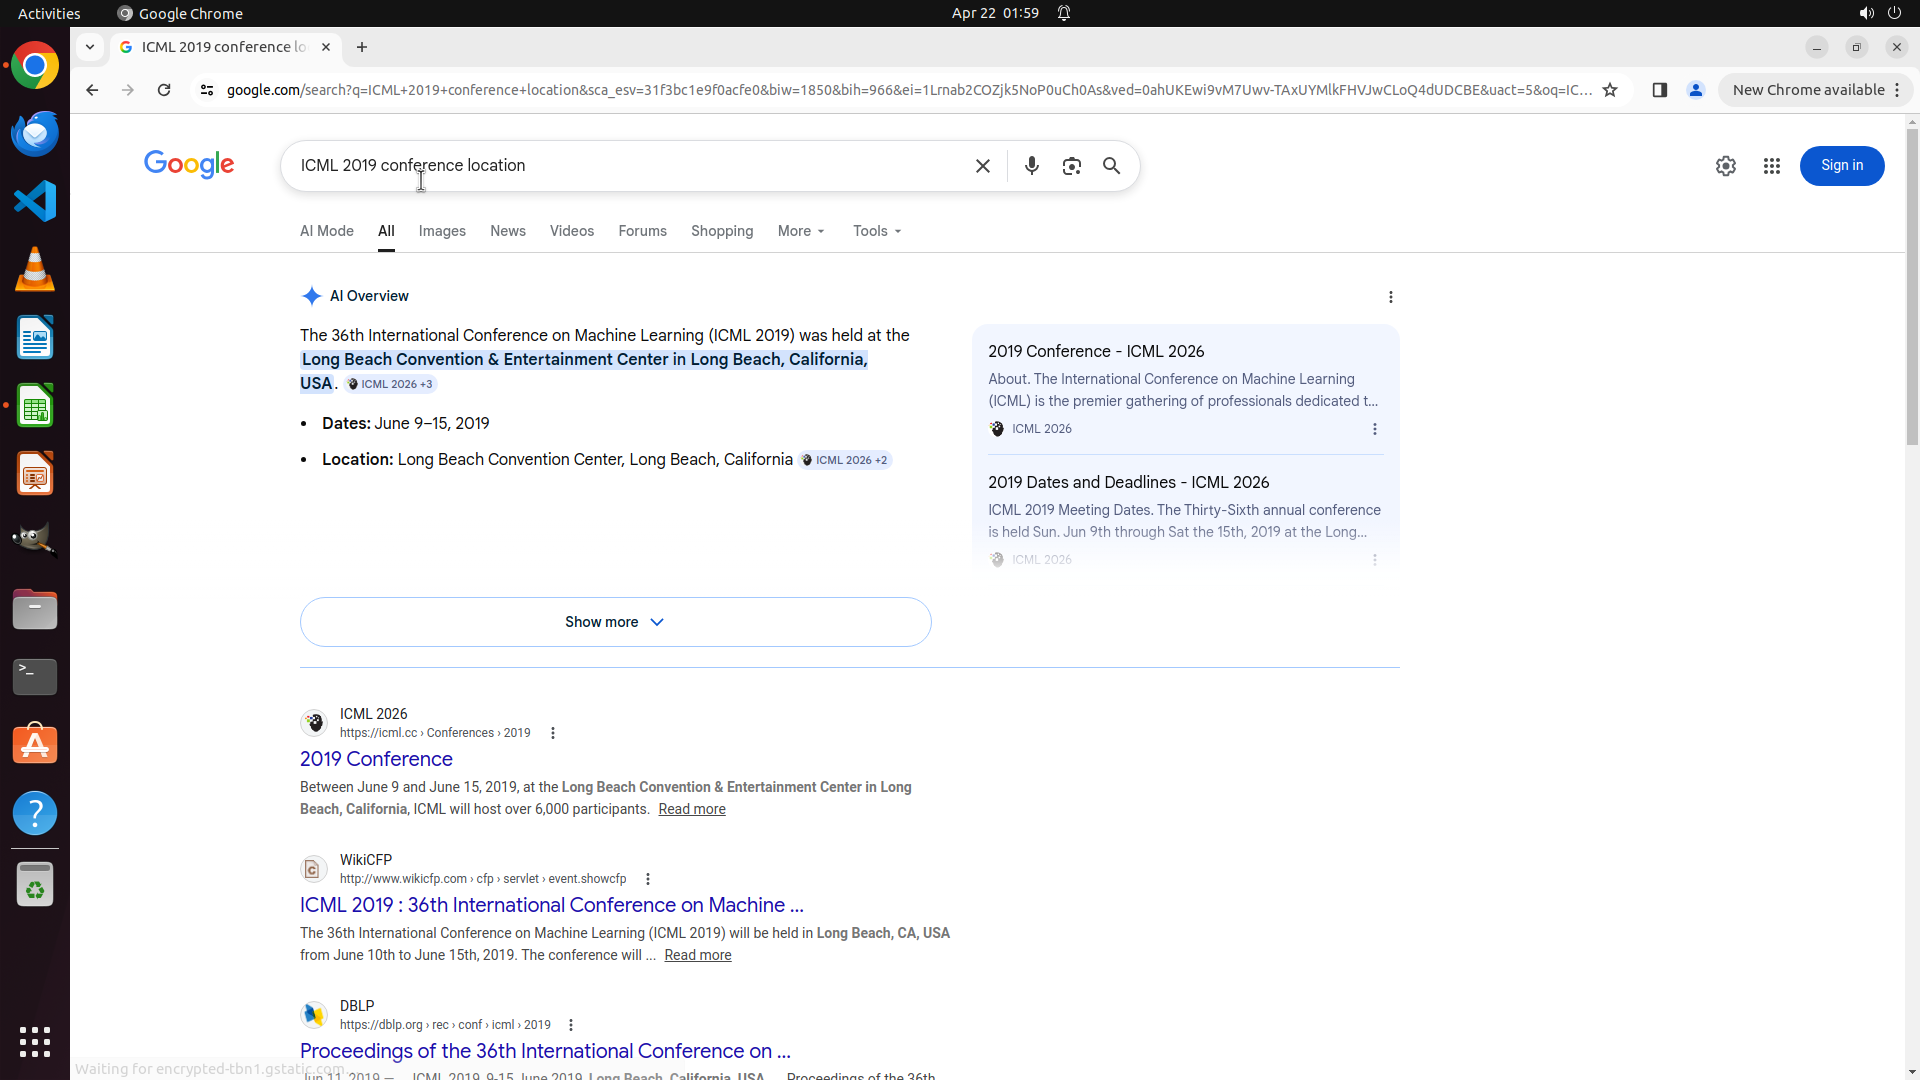Toggle Chrome side panel

point(1659,90)
